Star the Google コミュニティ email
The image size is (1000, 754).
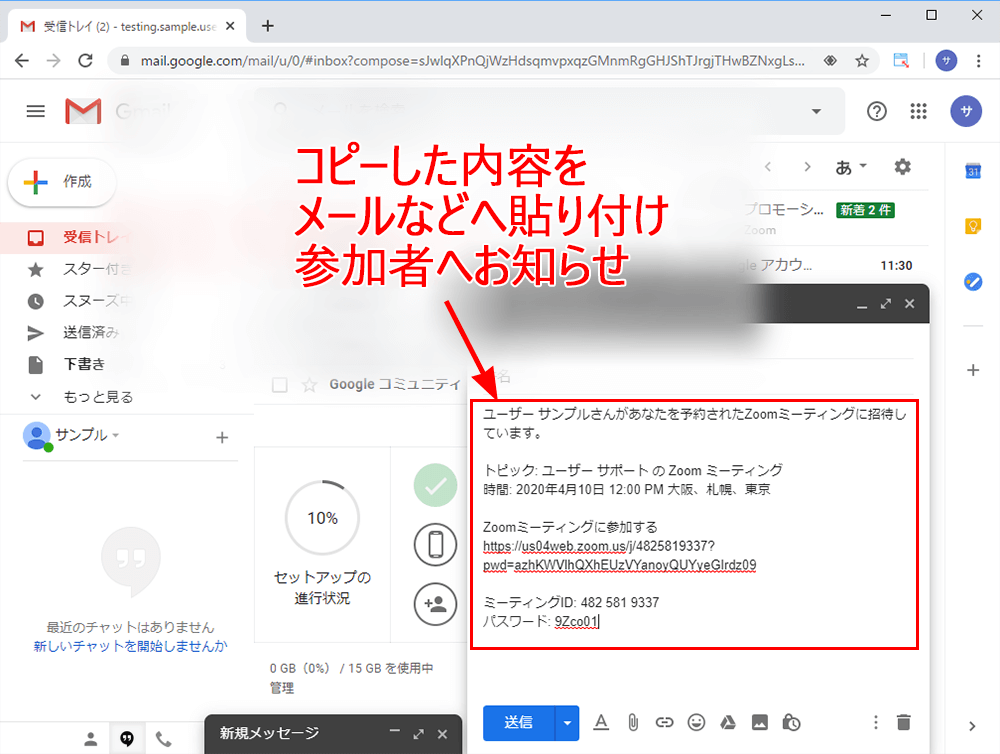309,385
